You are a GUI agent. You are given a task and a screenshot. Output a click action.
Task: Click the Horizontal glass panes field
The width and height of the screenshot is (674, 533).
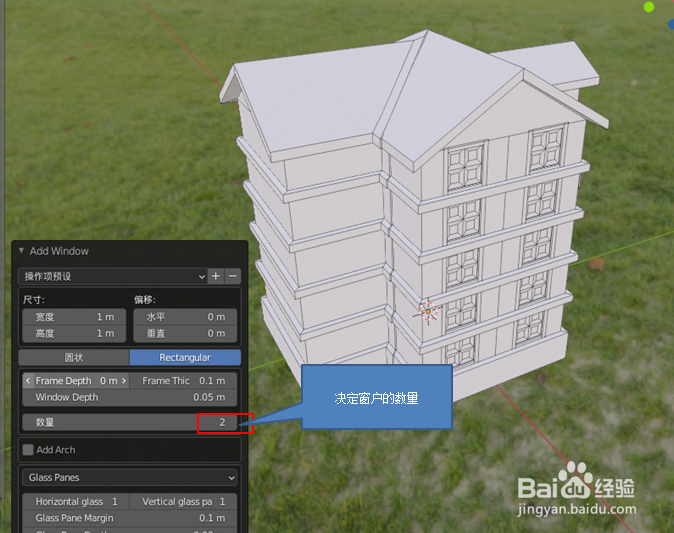tap(76, 502)
